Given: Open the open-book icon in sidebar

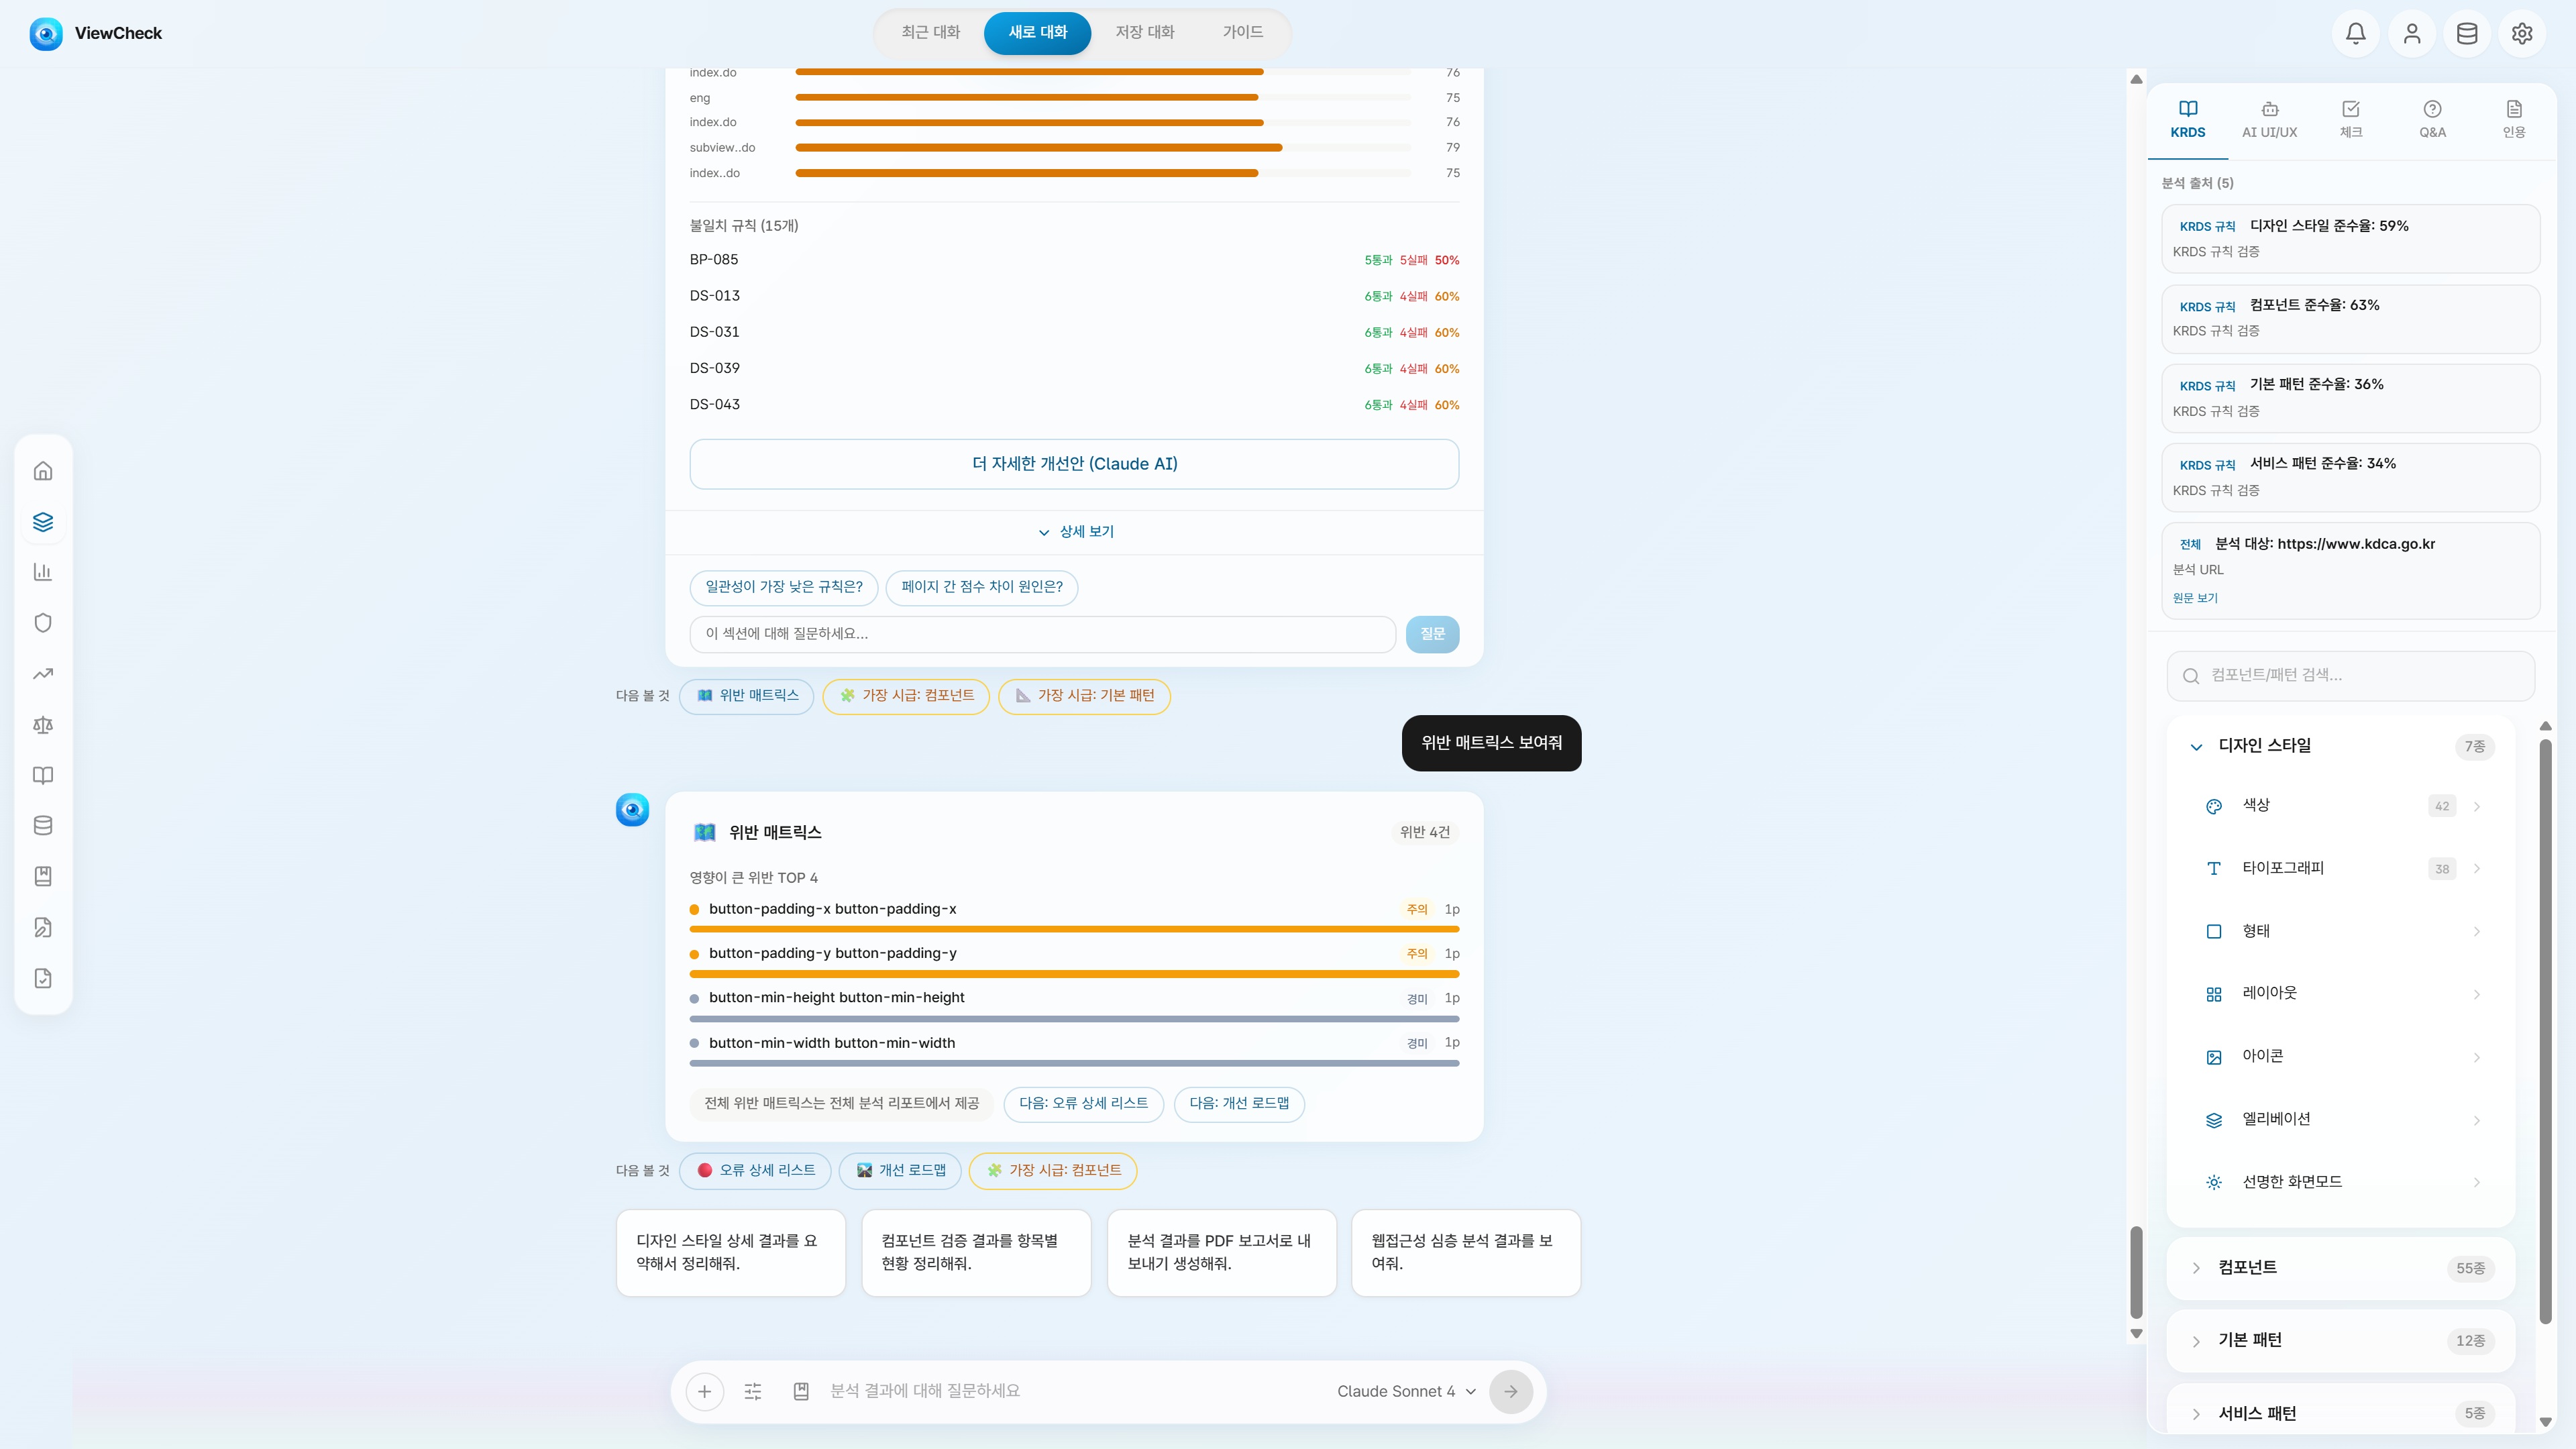Looking at the screenshot, I should [43, 775].
